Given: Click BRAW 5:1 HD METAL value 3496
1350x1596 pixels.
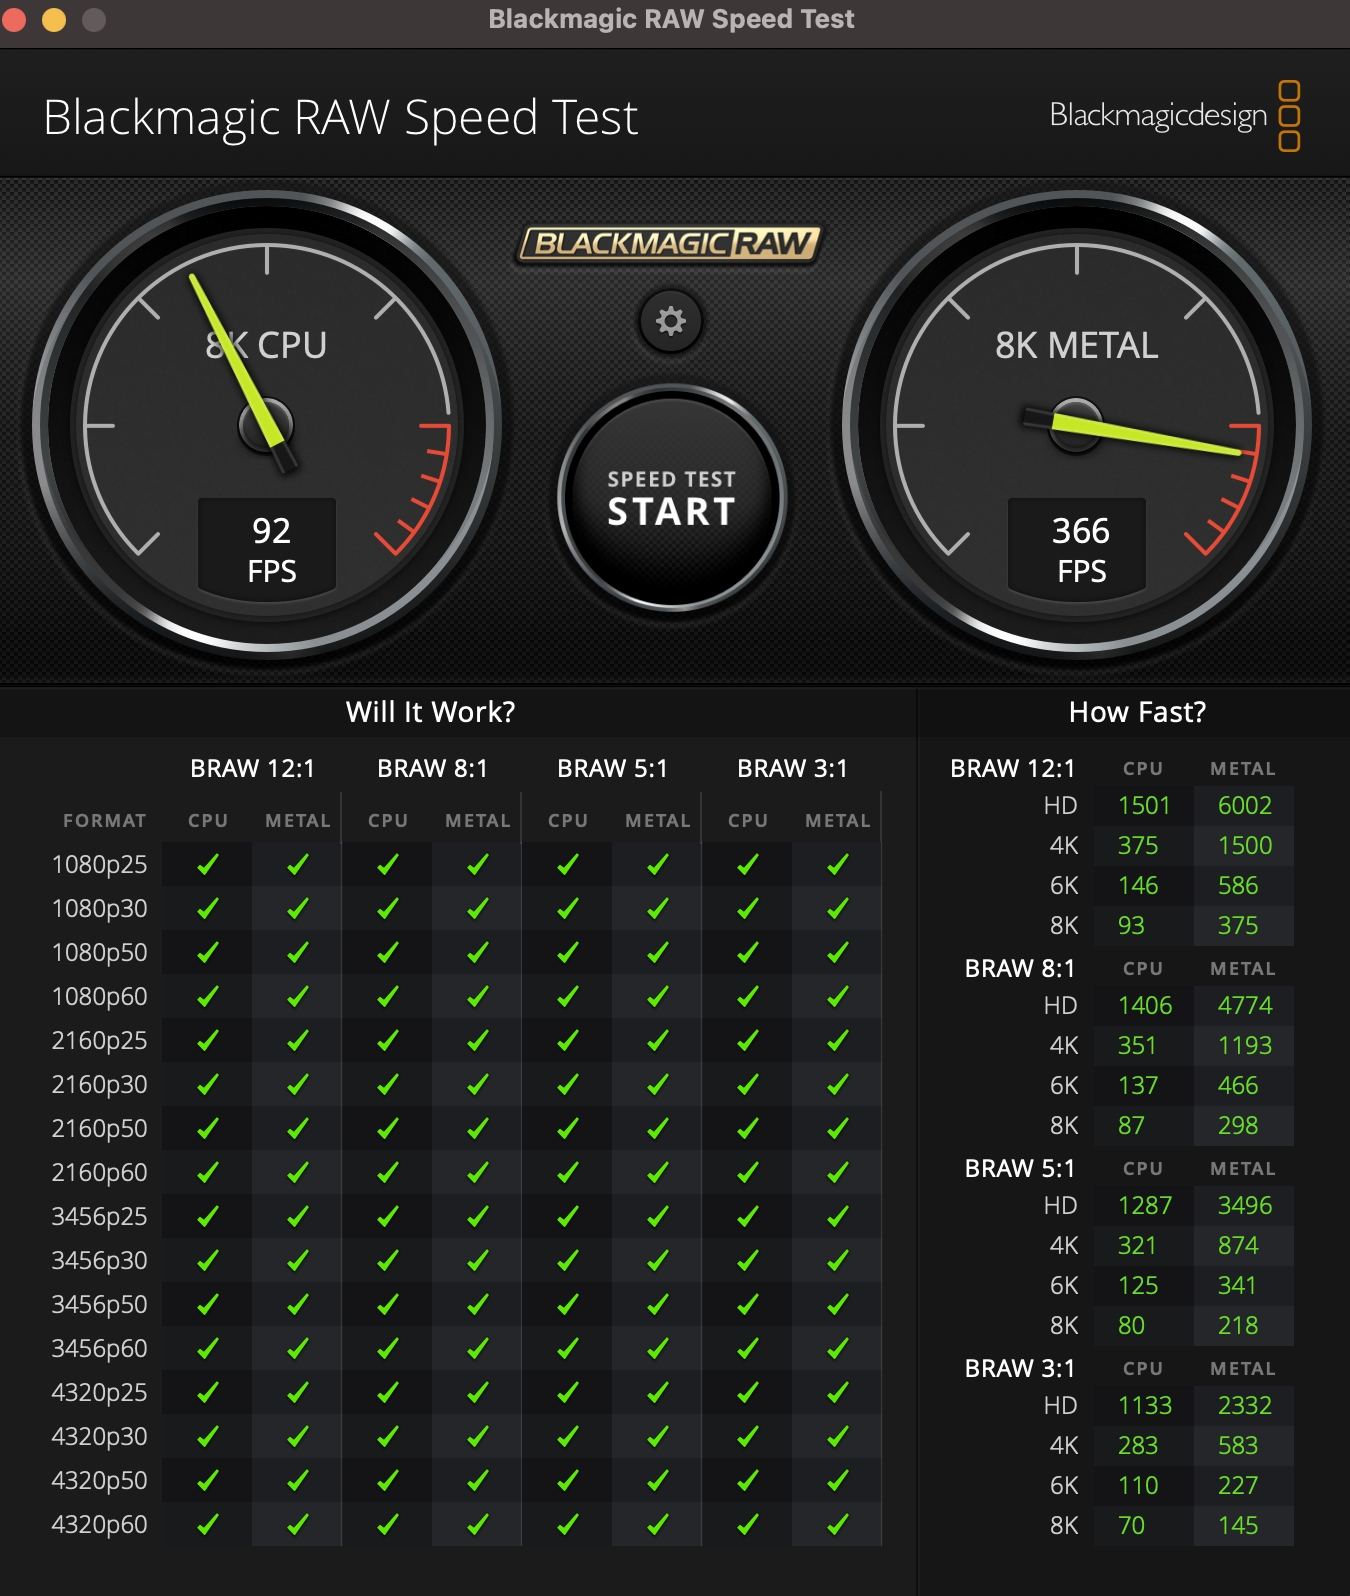Looking at the screenshot, I should pyautogui.click(x=1245, y=1206).
